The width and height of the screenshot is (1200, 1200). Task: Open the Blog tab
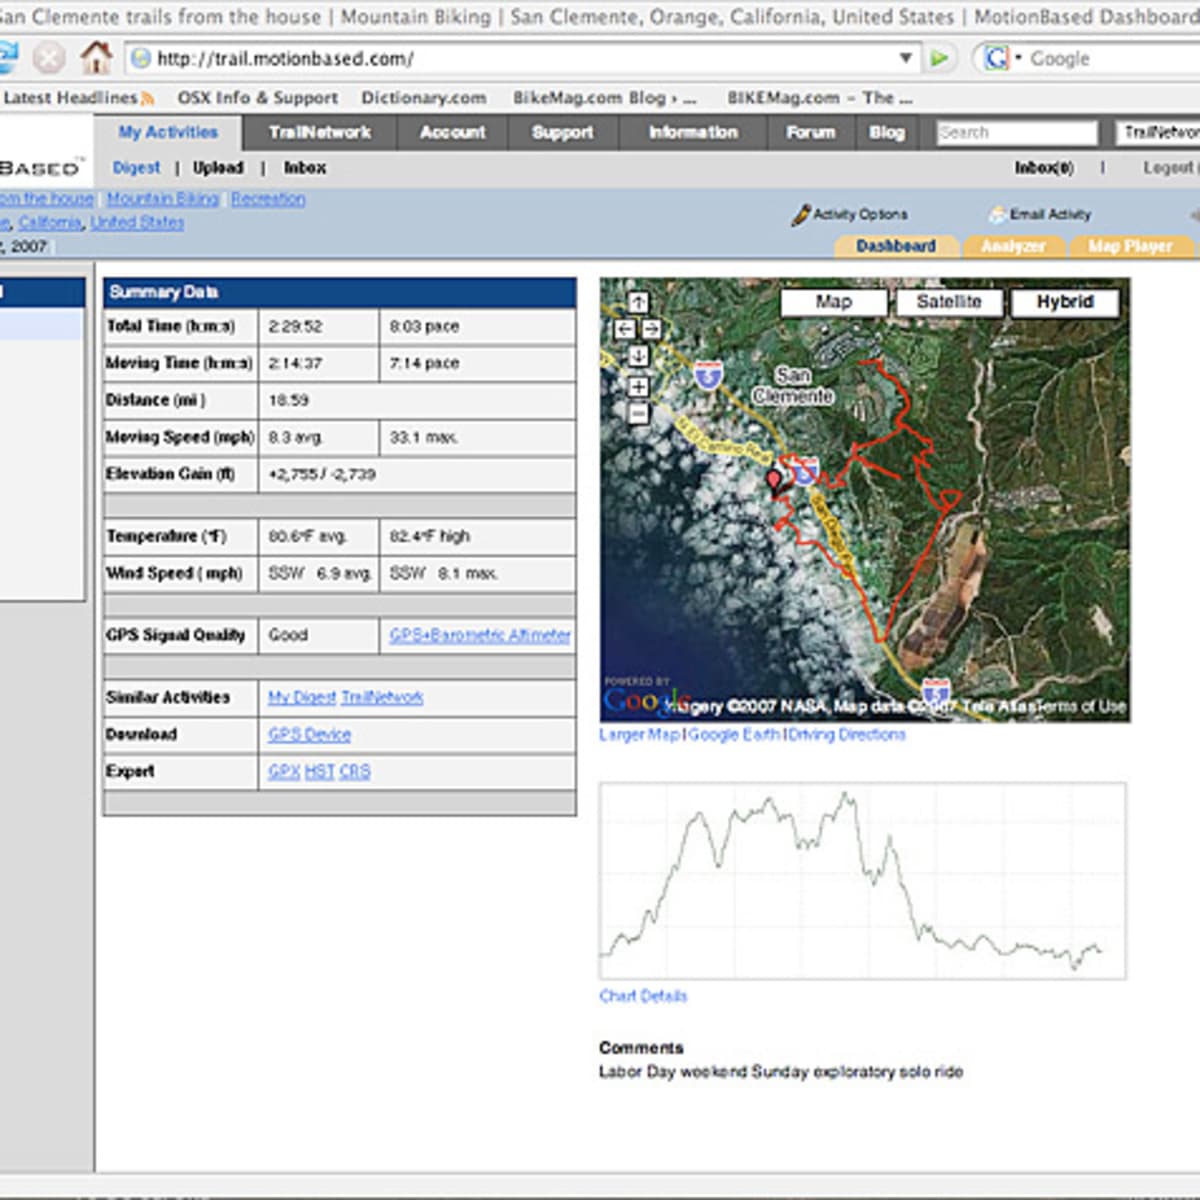(887, 132)
